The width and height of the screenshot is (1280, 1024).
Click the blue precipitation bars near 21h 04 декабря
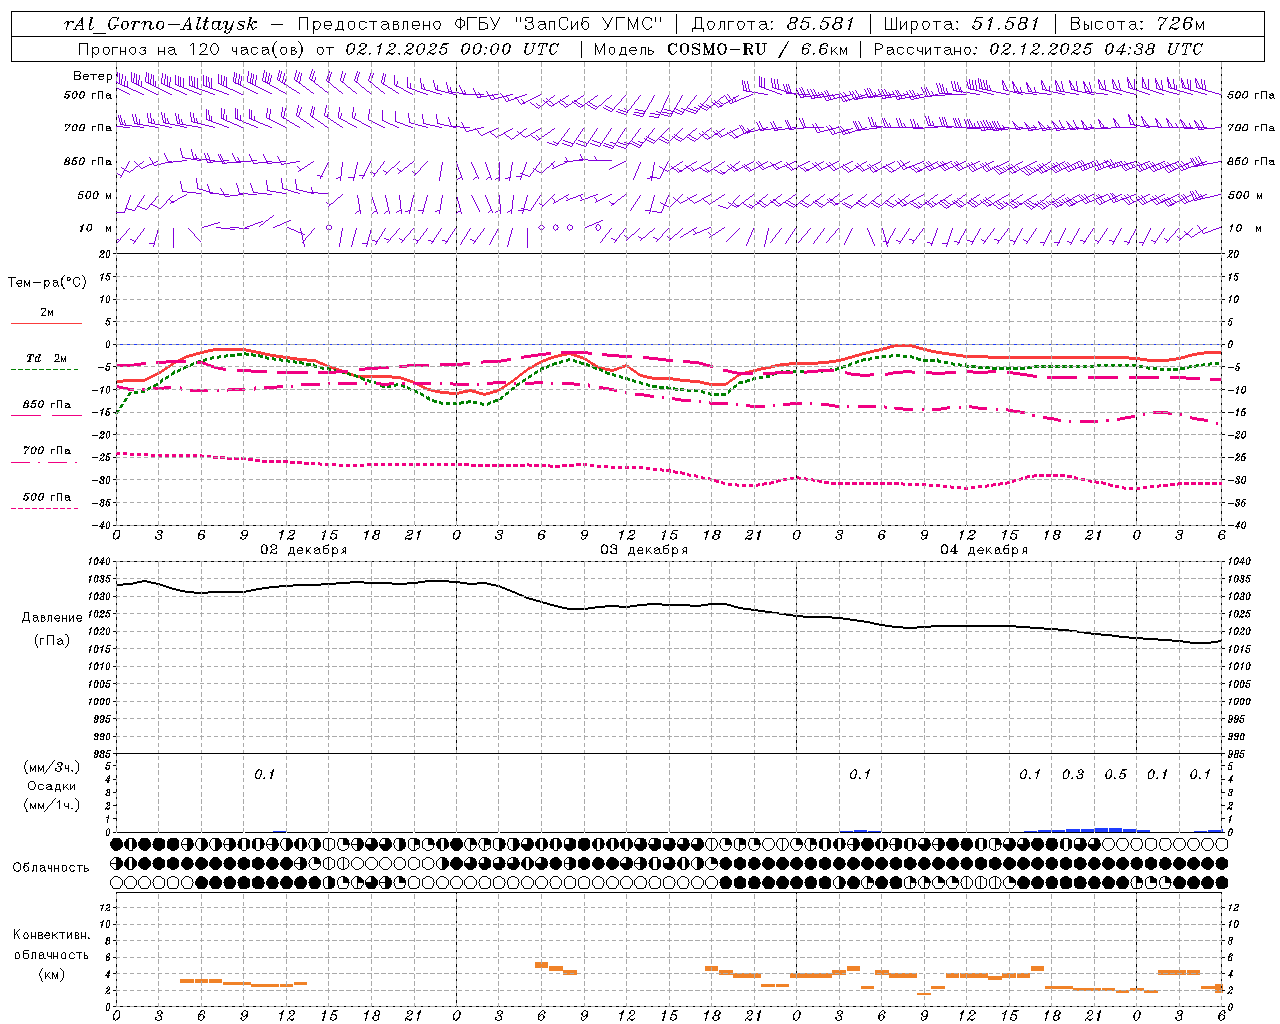[x=1094, y=829]
